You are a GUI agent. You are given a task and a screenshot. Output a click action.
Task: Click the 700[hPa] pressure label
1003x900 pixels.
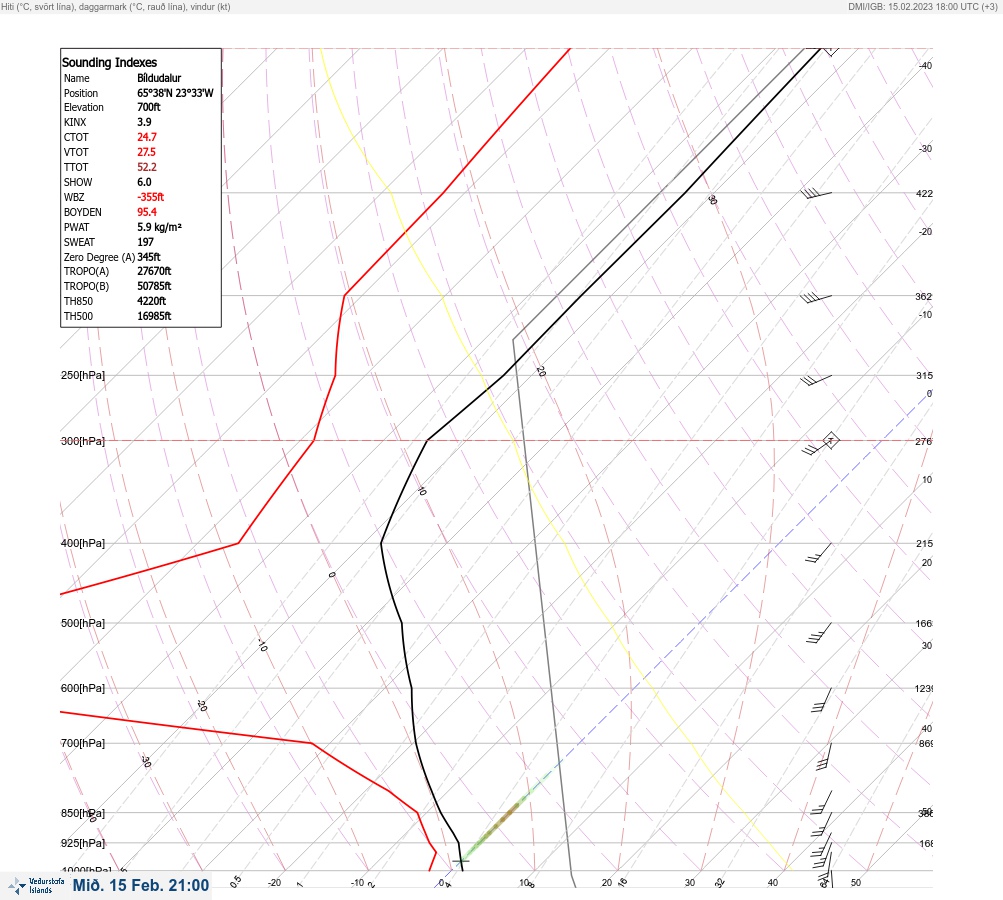pos(83,743)
